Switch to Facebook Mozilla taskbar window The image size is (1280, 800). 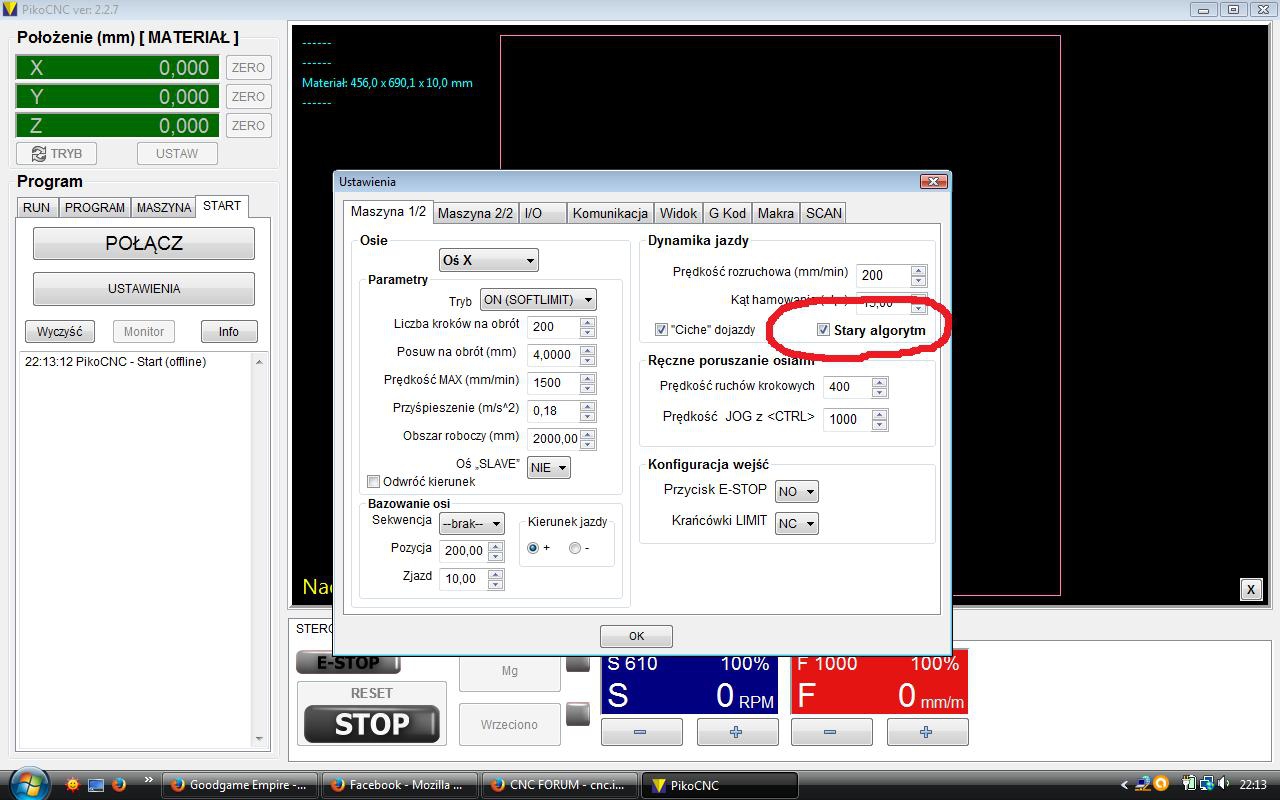(x=400, y=785)
